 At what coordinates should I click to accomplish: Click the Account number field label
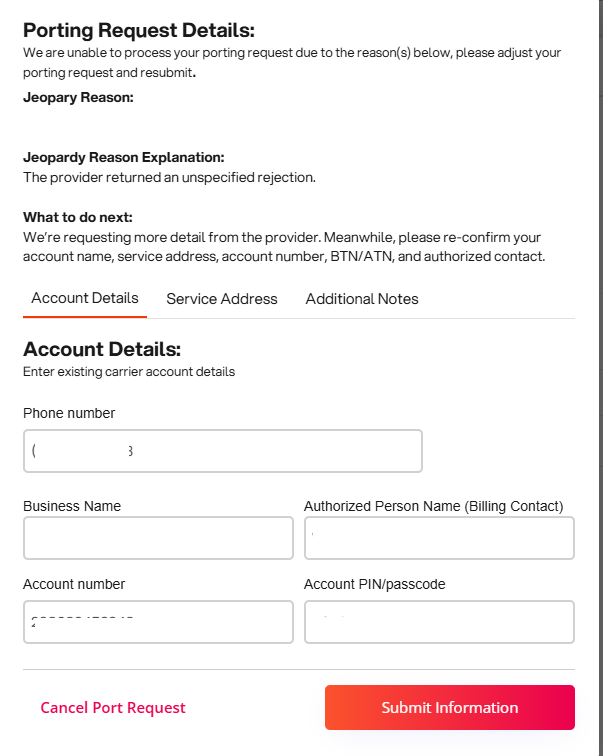74,584
